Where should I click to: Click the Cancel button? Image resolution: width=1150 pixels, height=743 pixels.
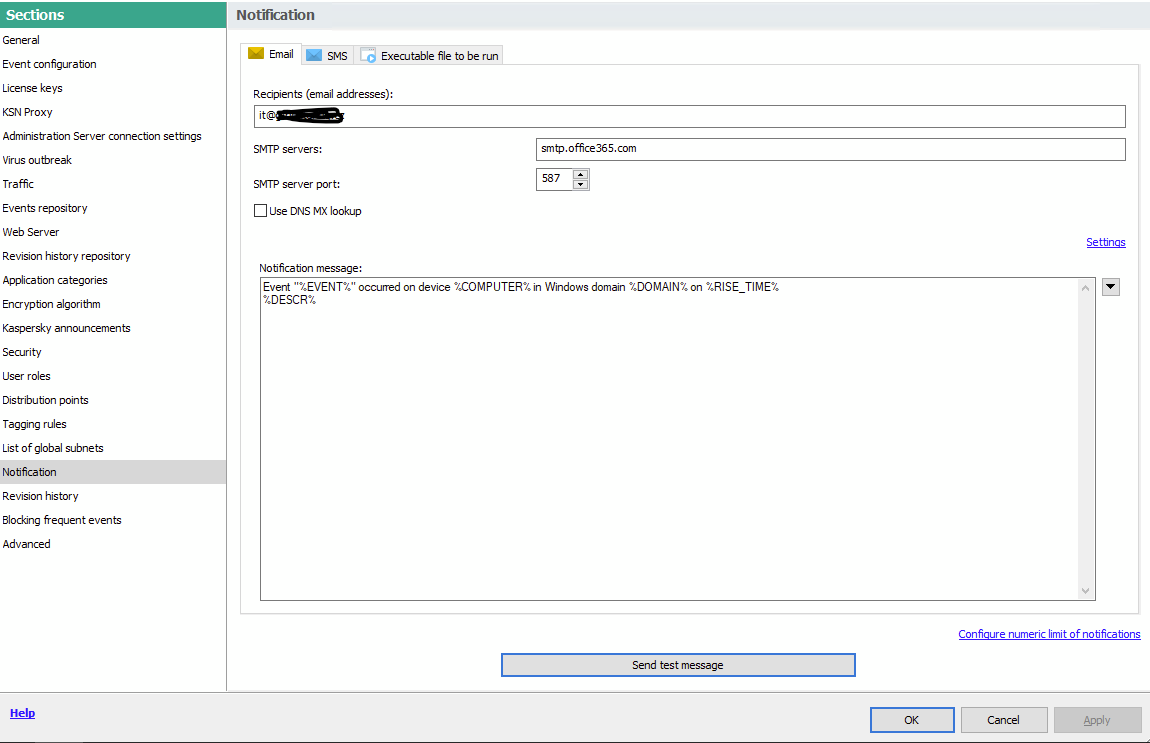[1003, 720]
